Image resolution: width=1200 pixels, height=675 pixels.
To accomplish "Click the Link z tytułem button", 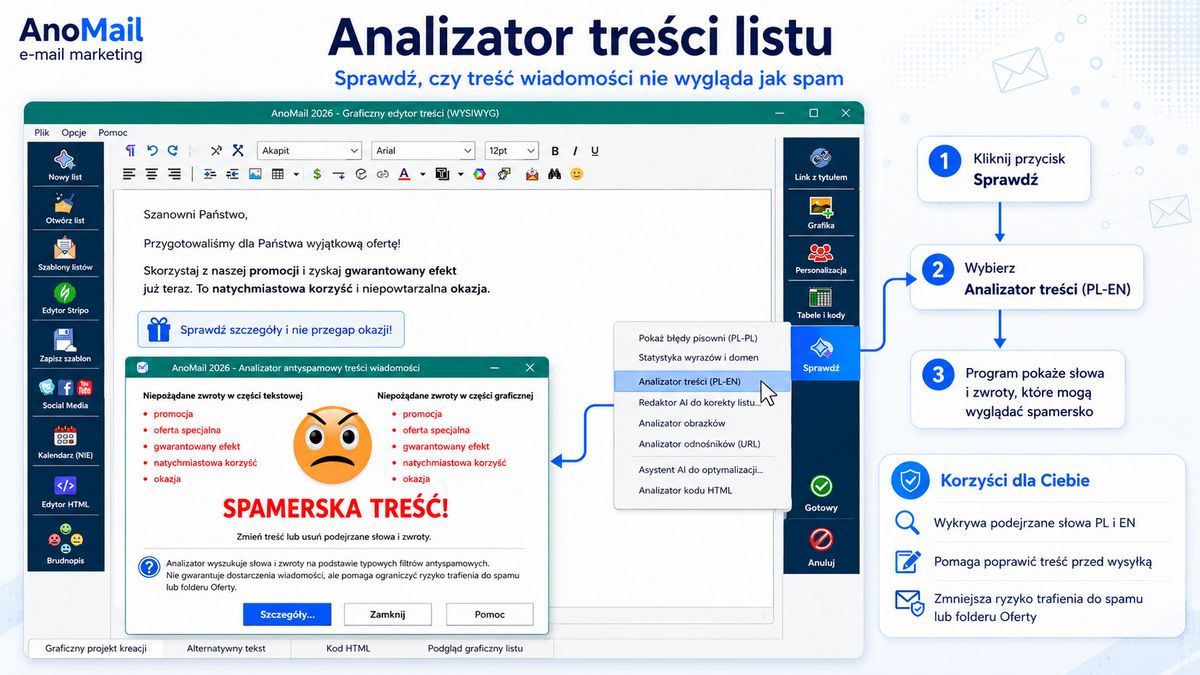I will (821, 165).
